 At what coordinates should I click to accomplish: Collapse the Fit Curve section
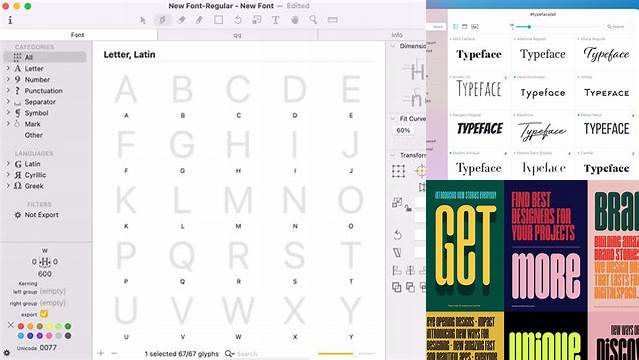click(392, 119)
